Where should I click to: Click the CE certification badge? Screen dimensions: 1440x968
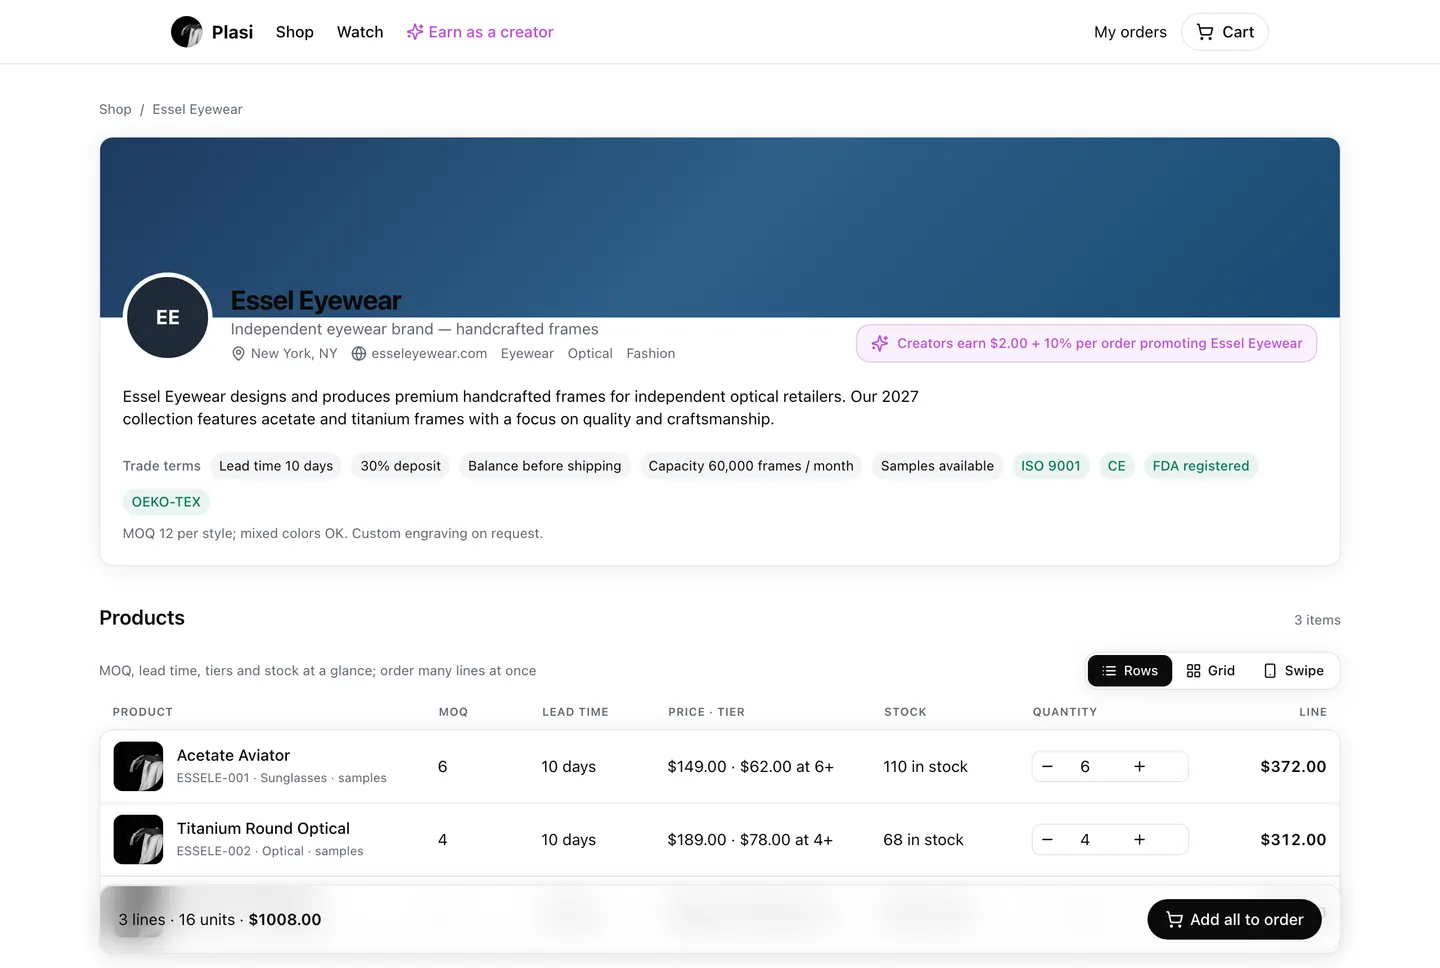[1117, 466]
